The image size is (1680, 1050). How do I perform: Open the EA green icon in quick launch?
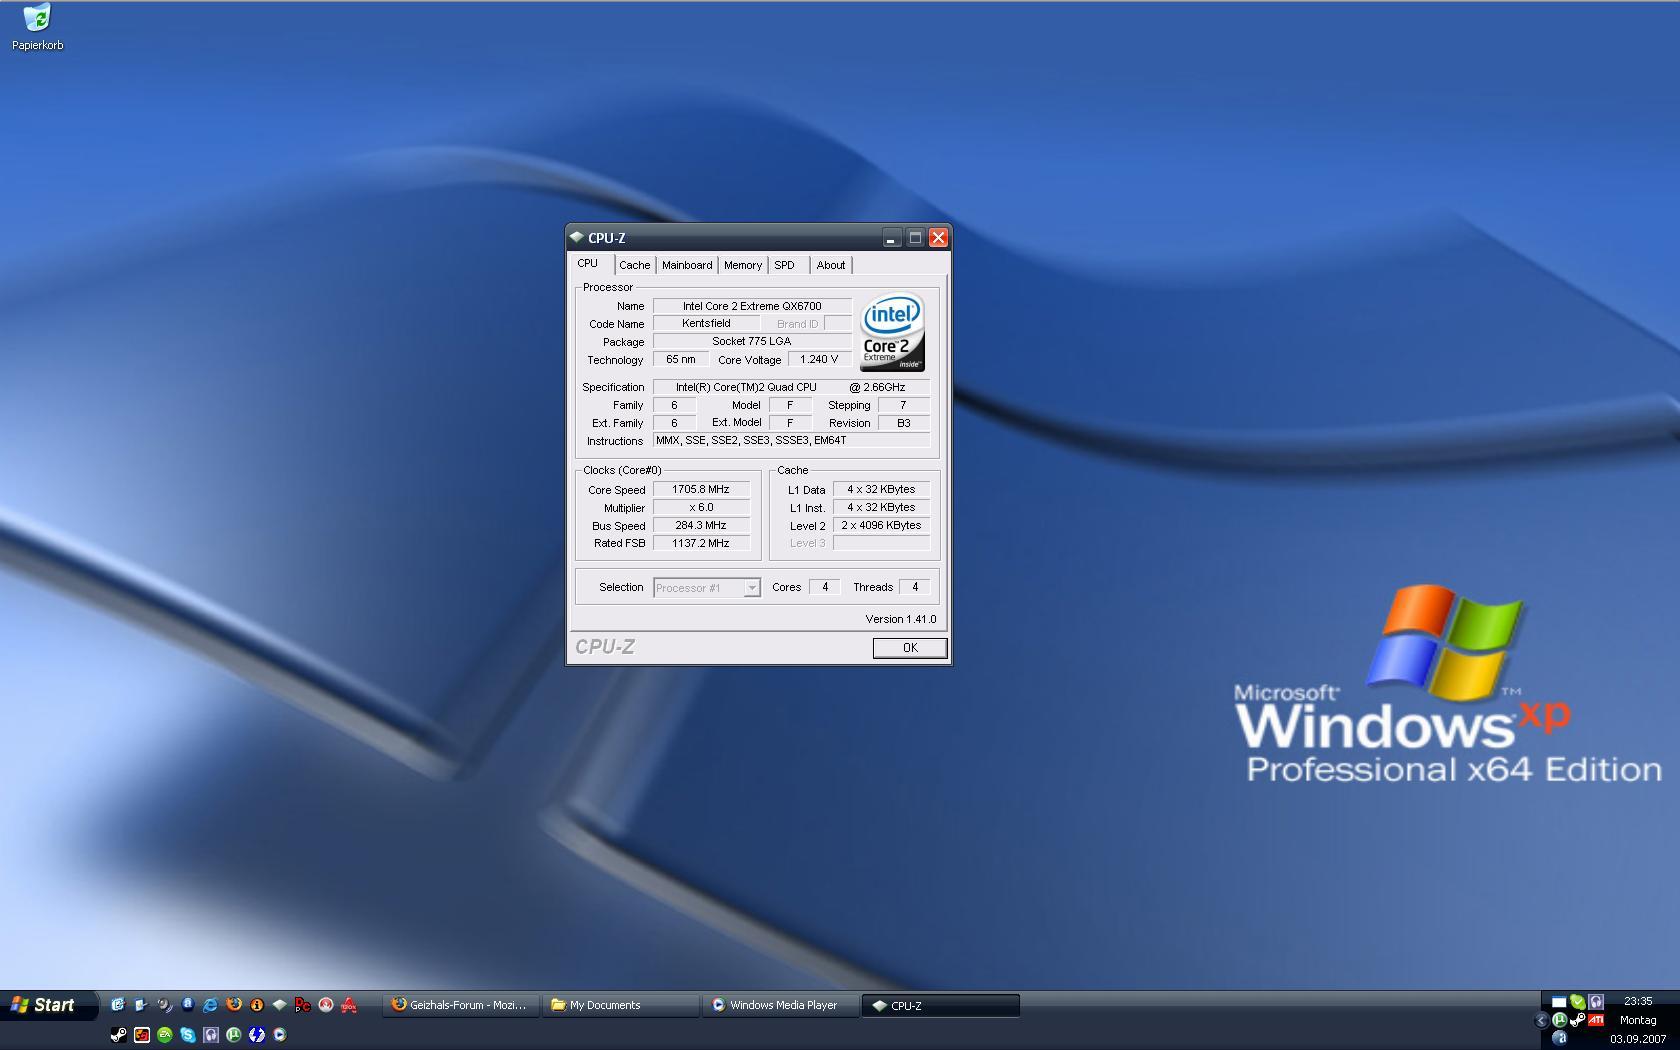(x=165, y=1035)
